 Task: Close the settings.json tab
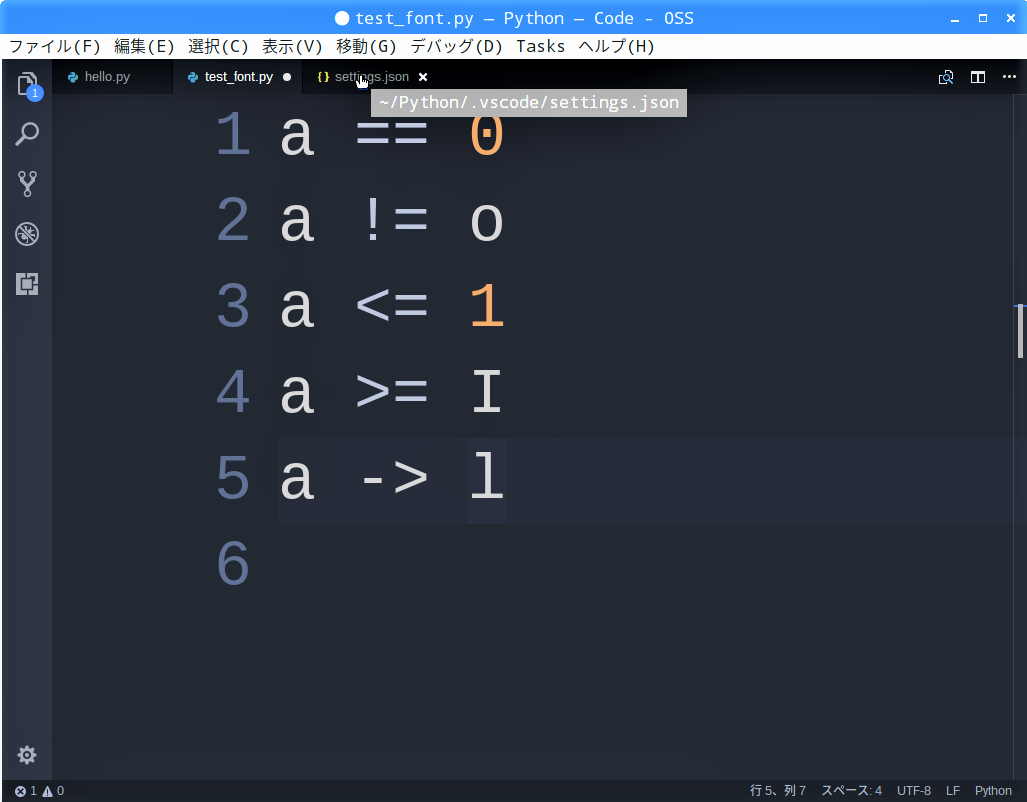pyautogui.click(x=423, y=77)
